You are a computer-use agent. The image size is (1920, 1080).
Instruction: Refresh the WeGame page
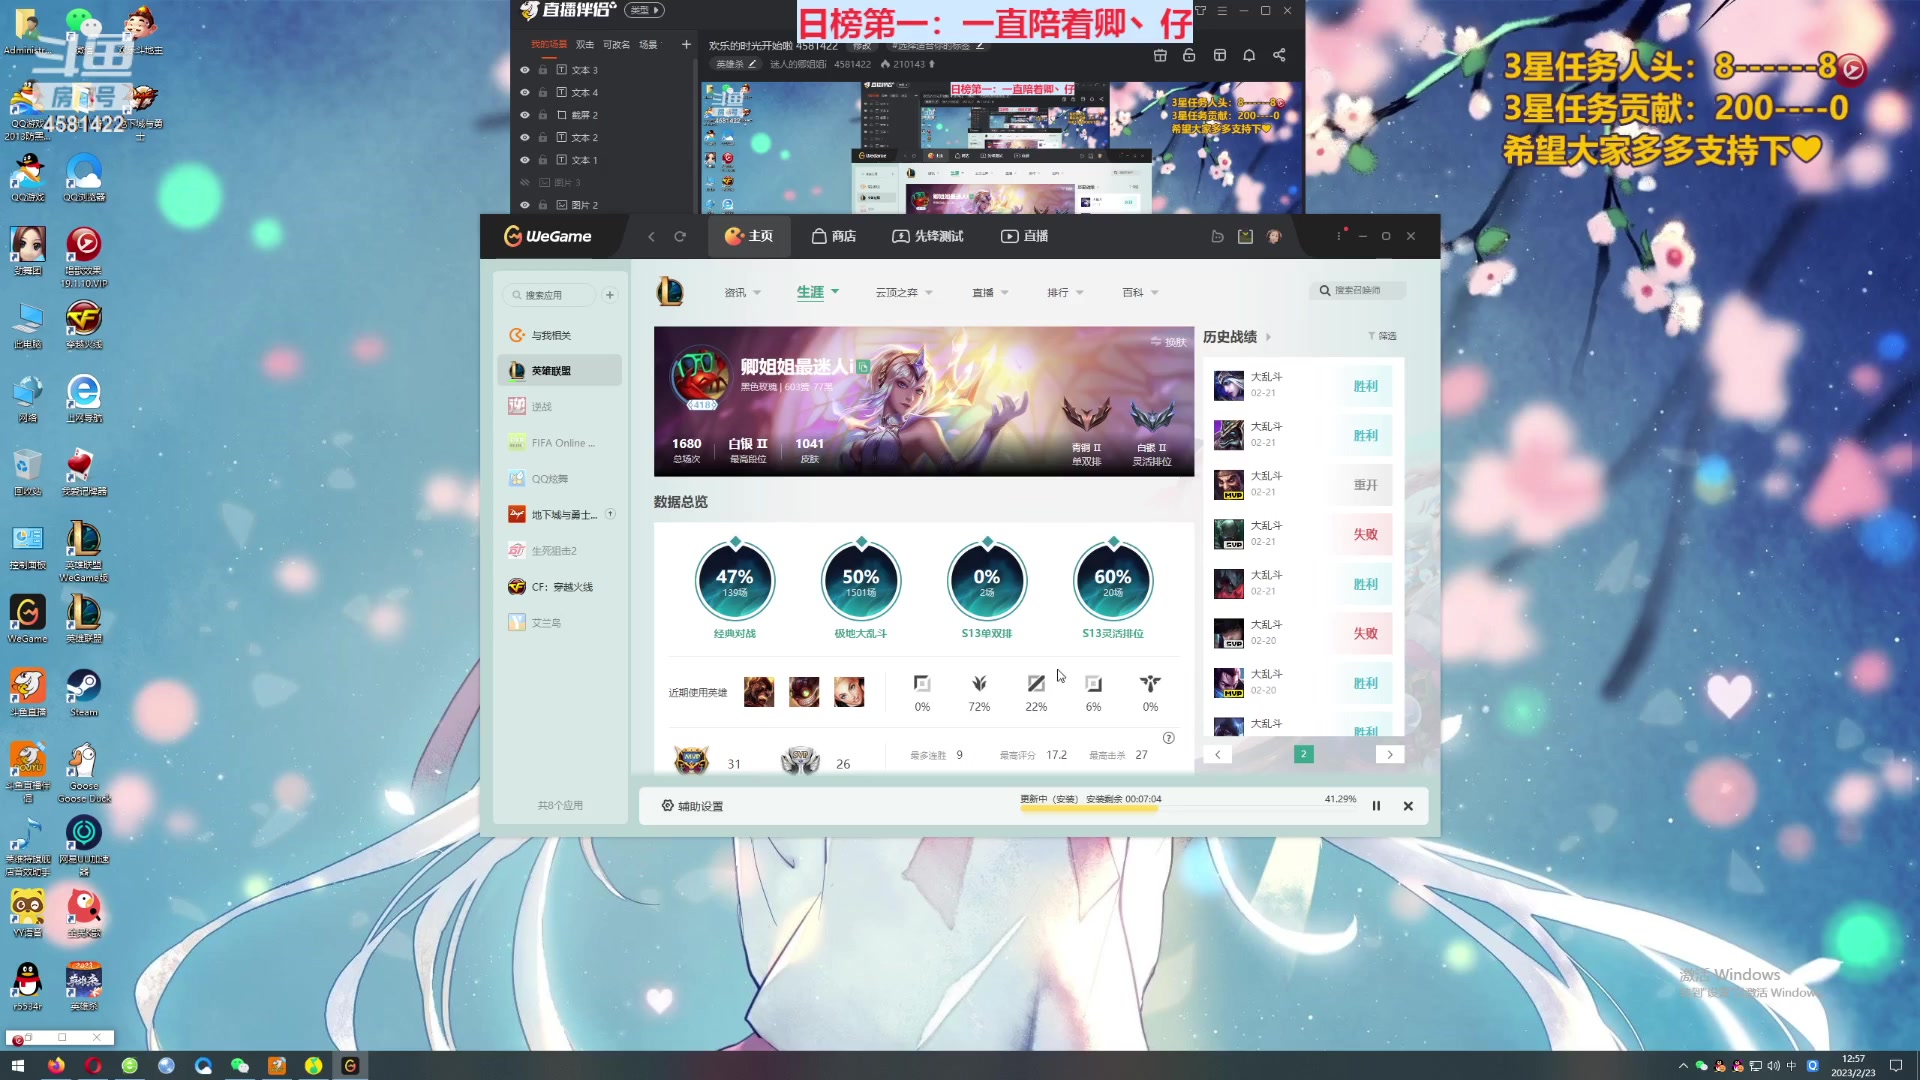pos(680,237)
